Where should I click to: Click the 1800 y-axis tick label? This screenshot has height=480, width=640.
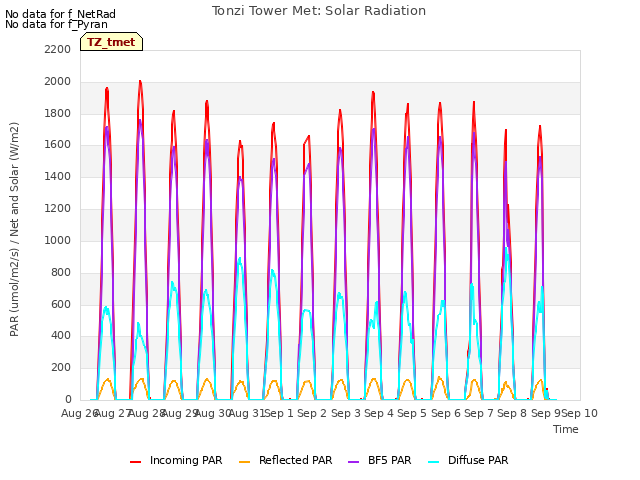tap(58, 113)
